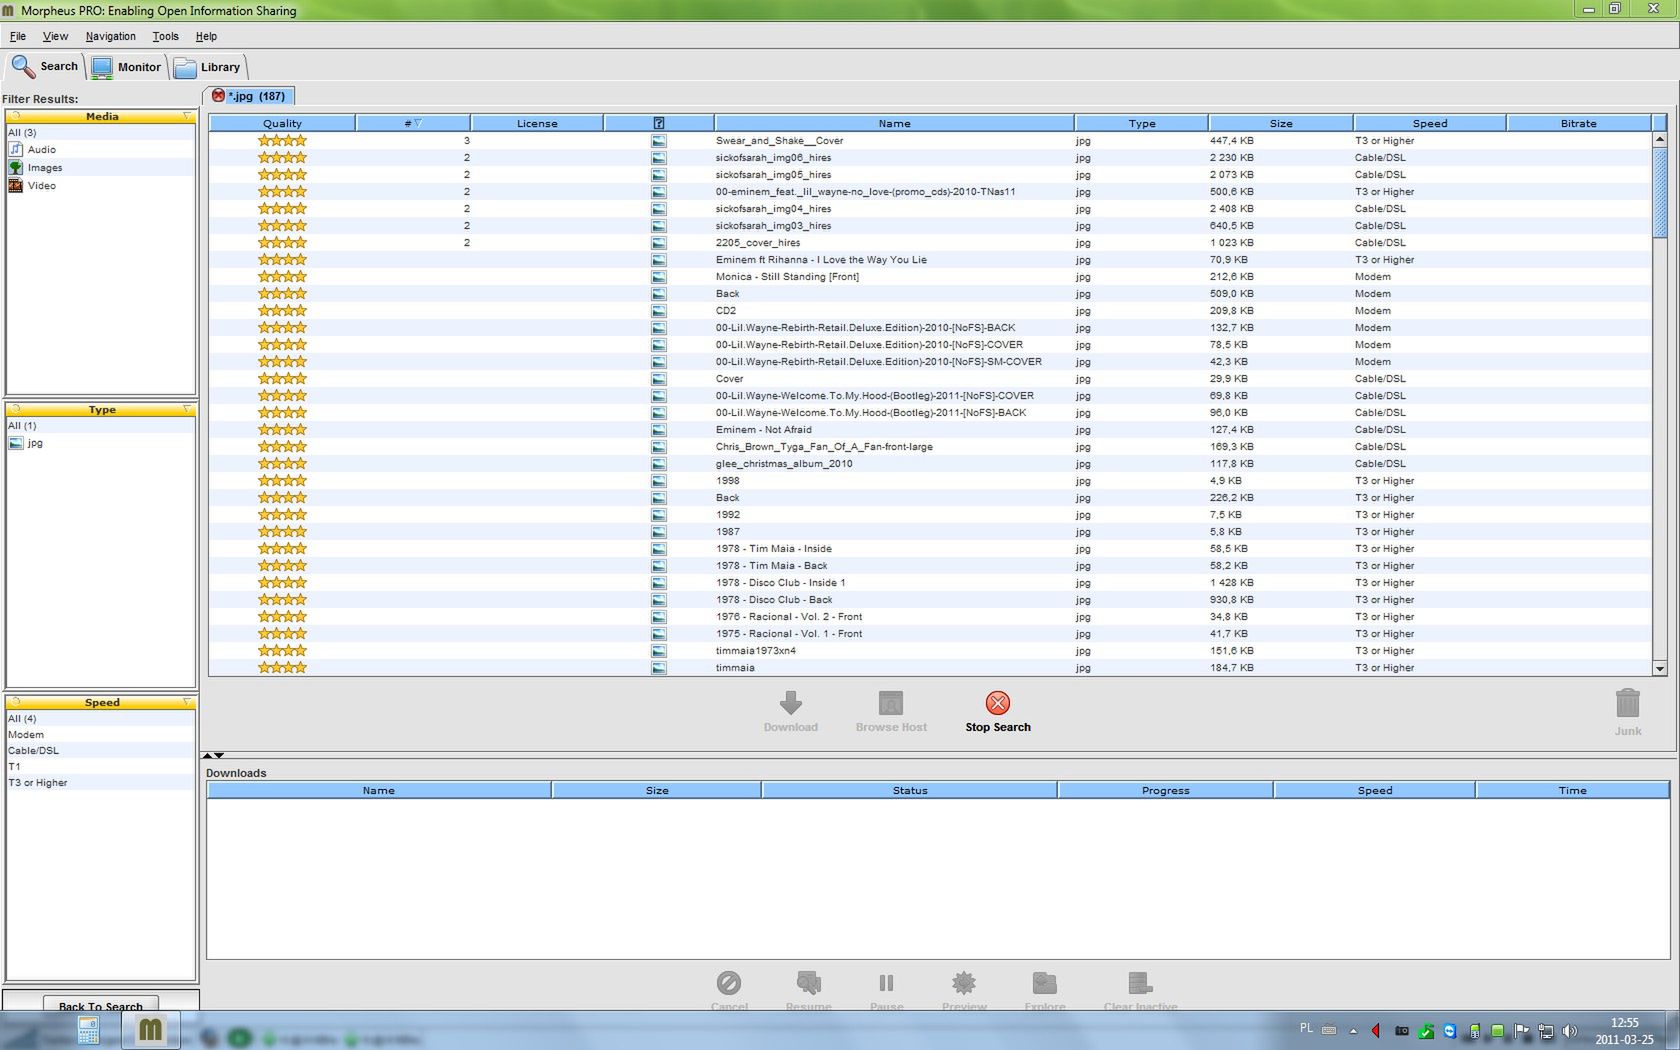The image size is (1680, 1050).
Task: Open the Tools menu
Action: pos(165,36)
